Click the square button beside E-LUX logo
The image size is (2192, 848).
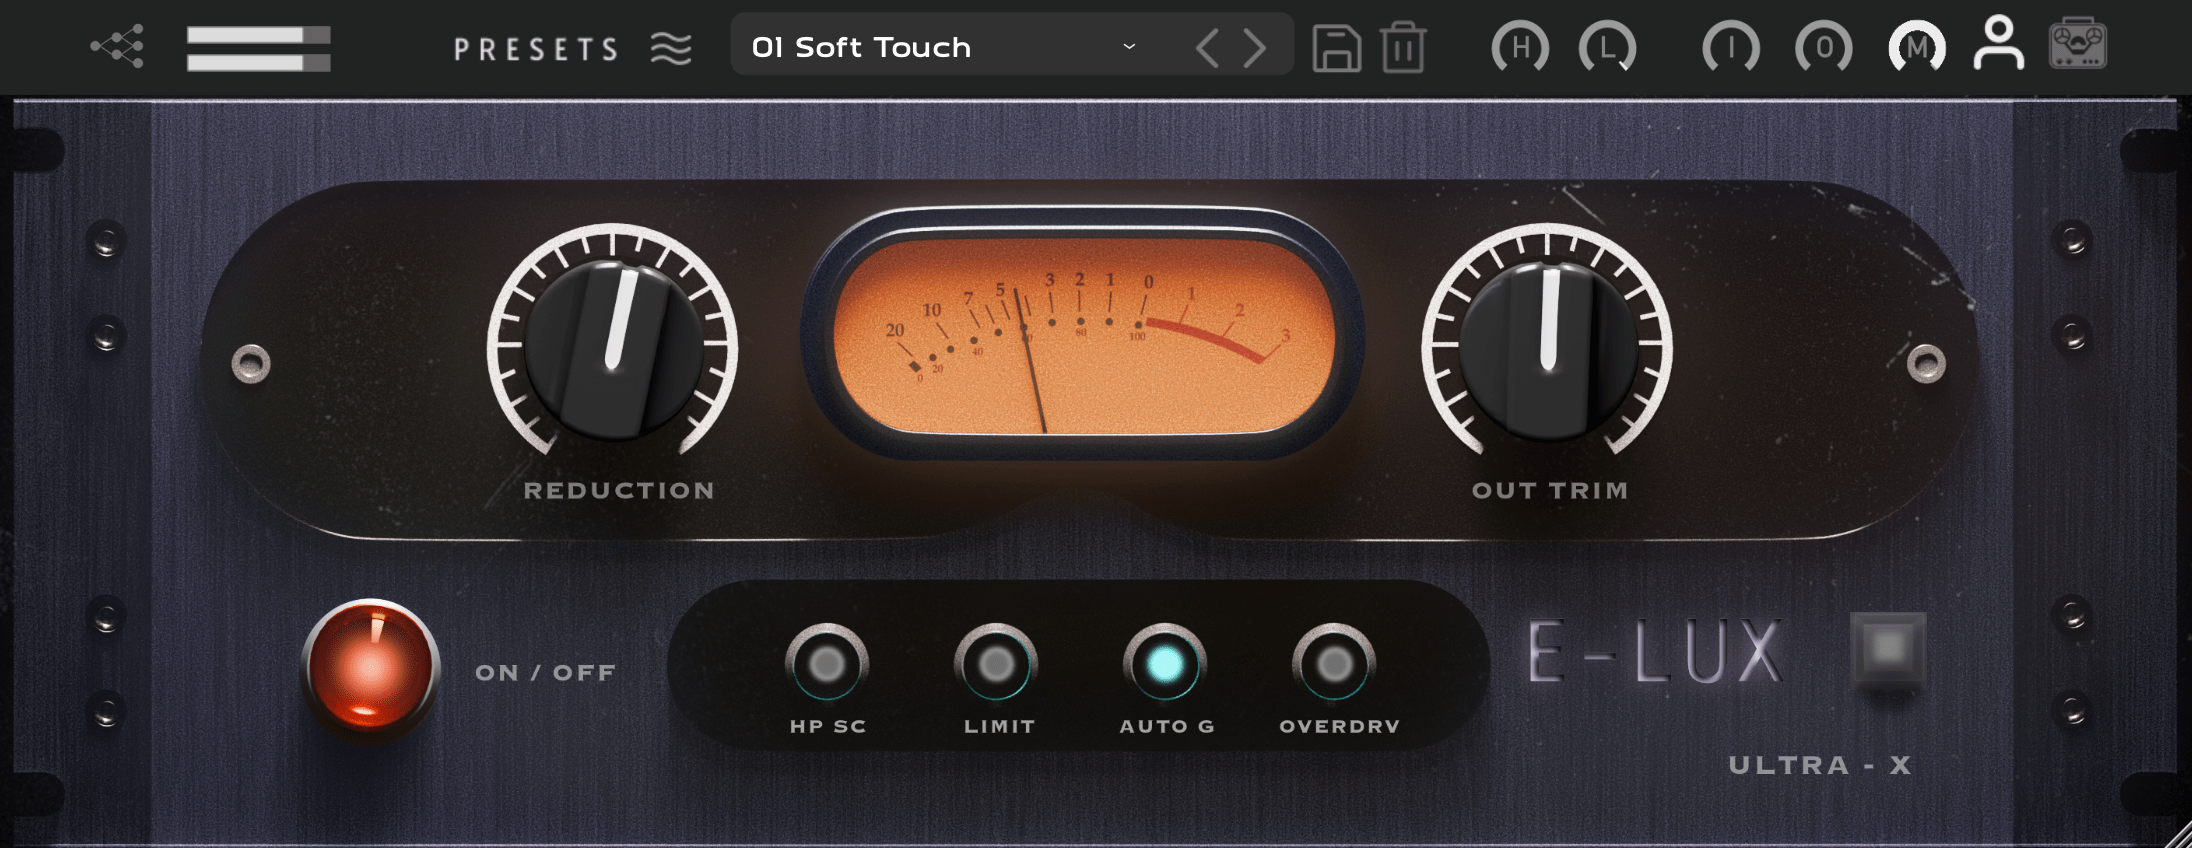tap(1888, 649)
